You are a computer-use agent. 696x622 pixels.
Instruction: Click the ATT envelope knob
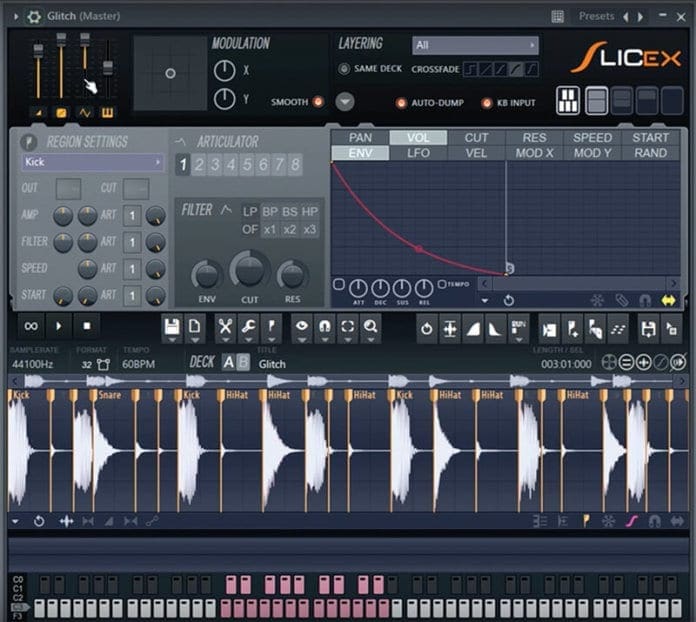(358, 289)
